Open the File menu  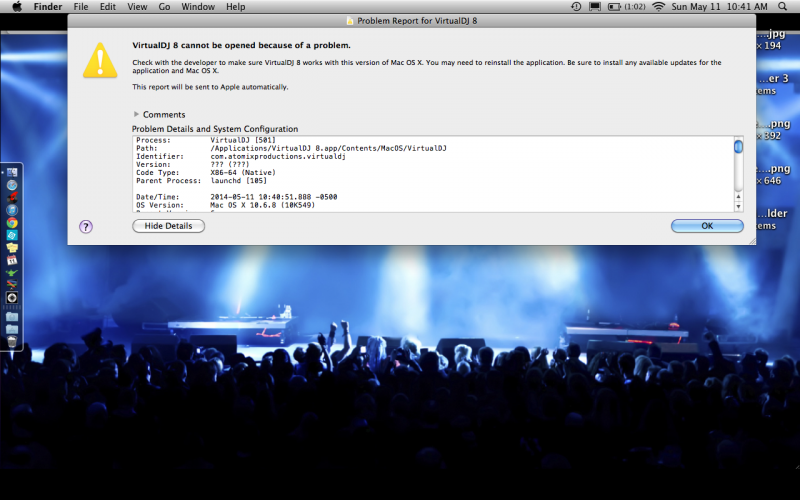coord(81,7)
